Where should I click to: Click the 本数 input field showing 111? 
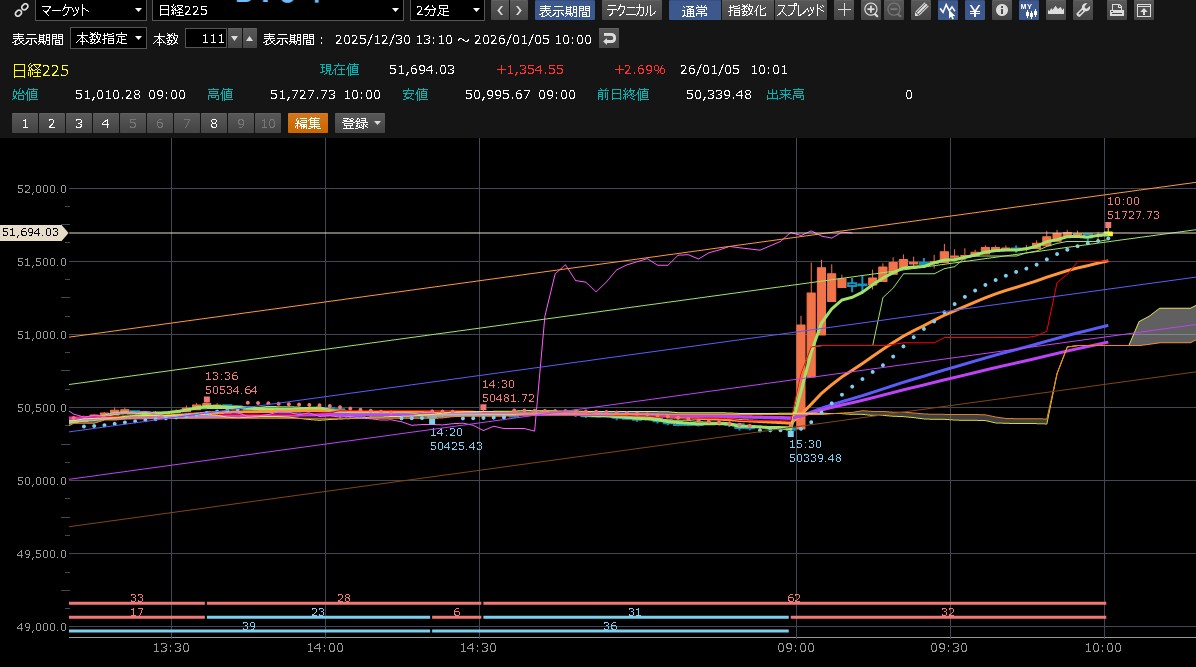coord(205,39)
